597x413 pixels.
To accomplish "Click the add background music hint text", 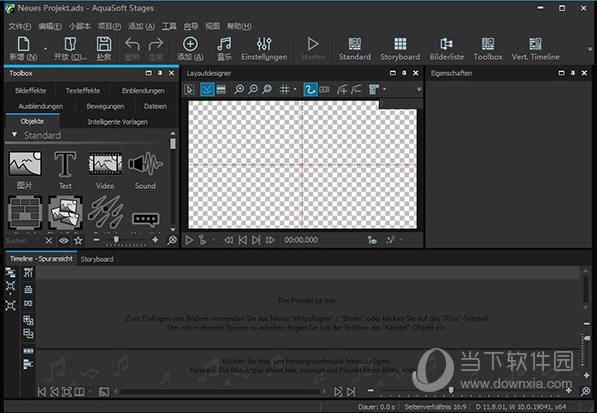I will (306, 361).
